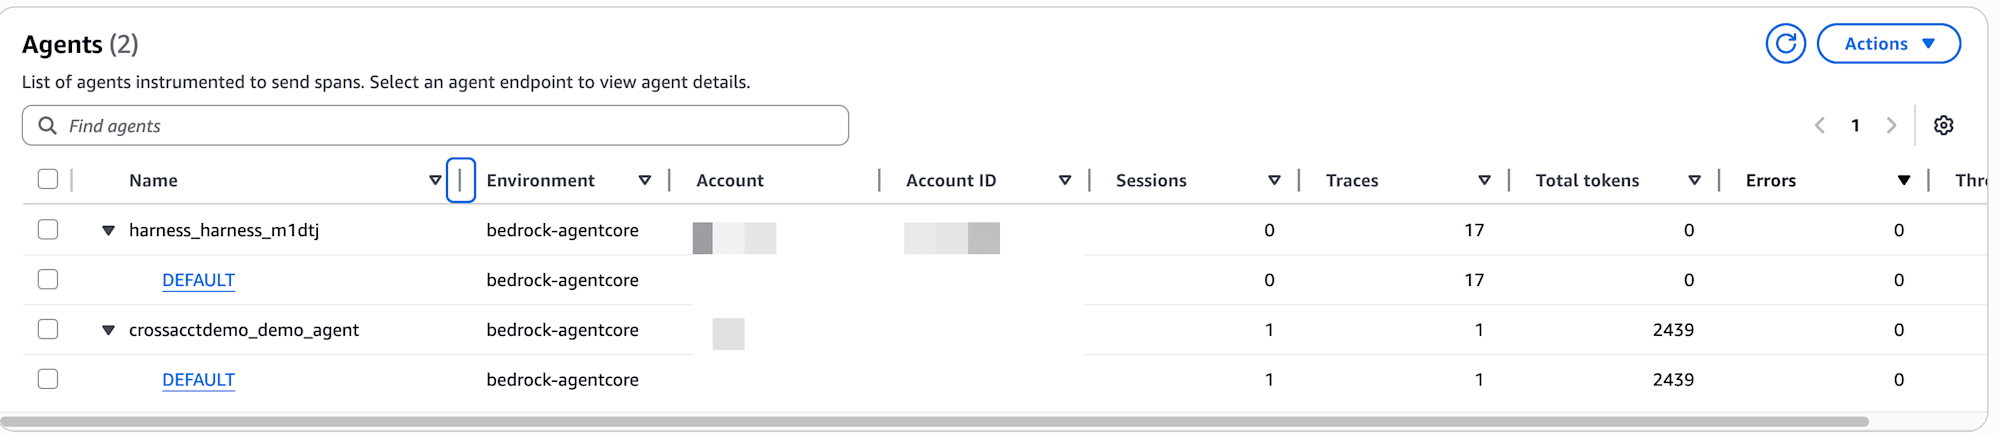Check the harness_harness_m1dtj row checkbox
The height and width of the screenshot is (437, 2000).
(x=48, y=229)
